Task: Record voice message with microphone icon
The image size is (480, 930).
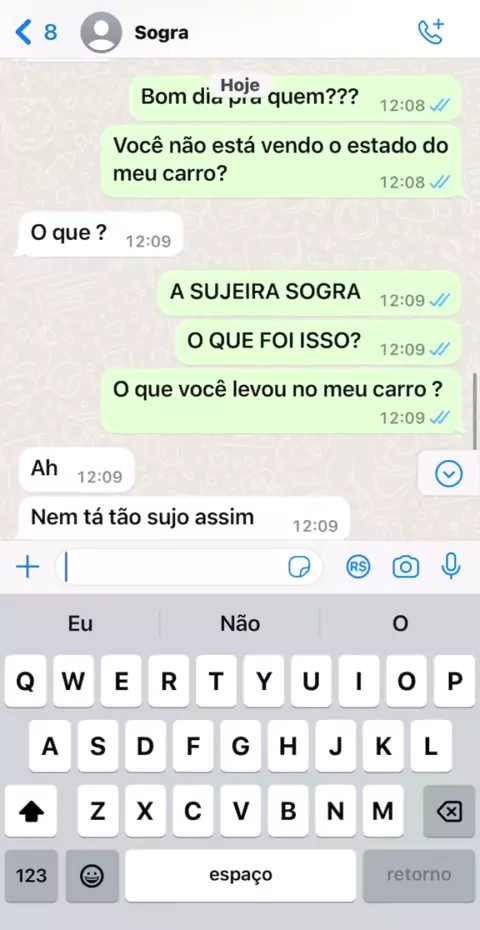Action: (451, 566)
